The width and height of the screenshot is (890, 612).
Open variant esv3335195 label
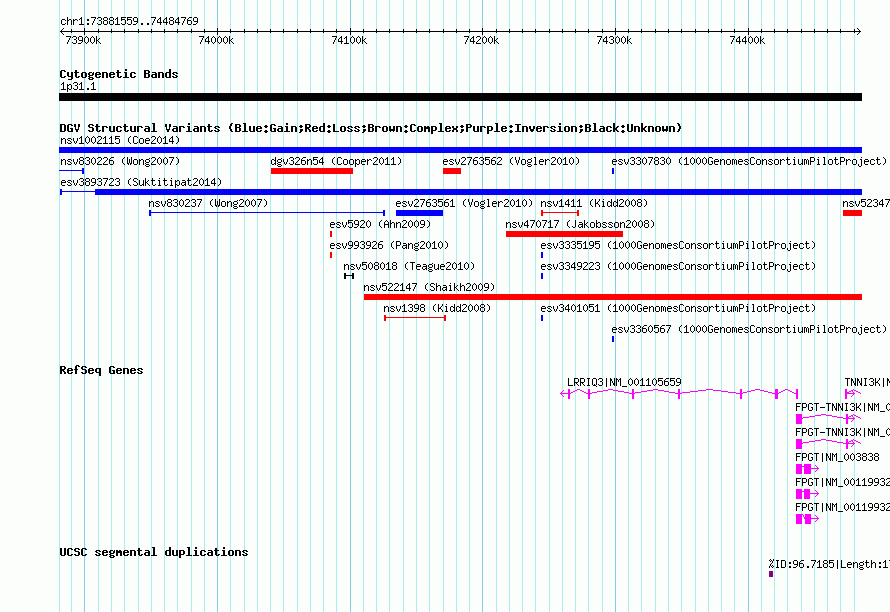click(678, 245)
